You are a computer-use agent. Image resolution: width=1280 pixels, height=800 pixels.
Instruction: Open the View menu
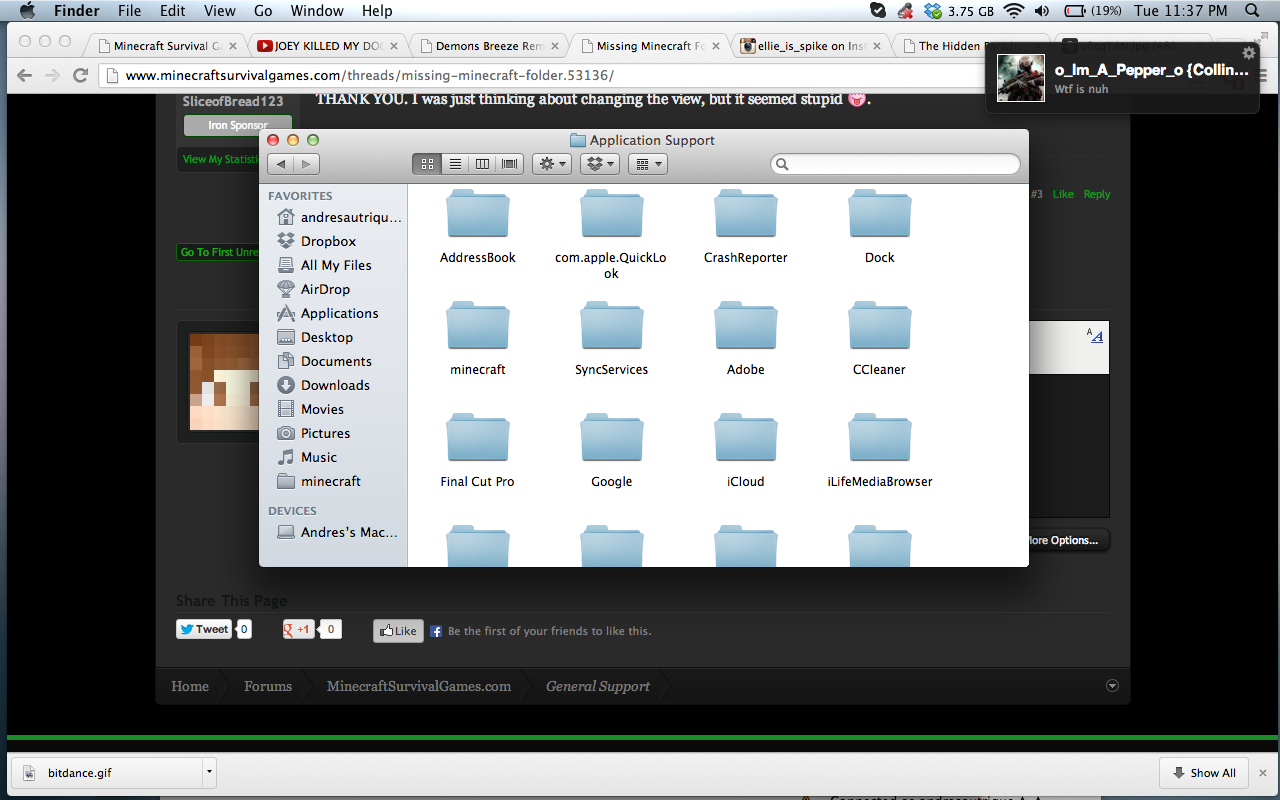[x=220, y=11]
